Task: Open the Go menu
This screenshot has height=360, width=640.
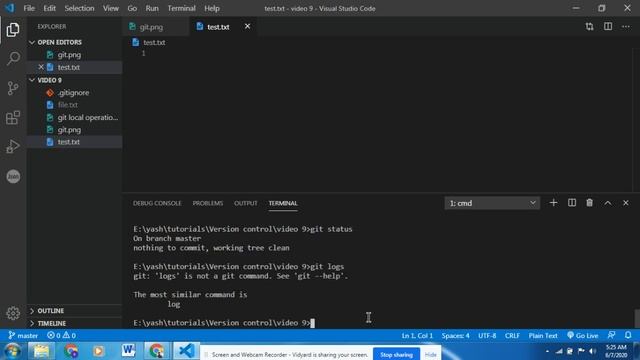Action: click(132, 8)
